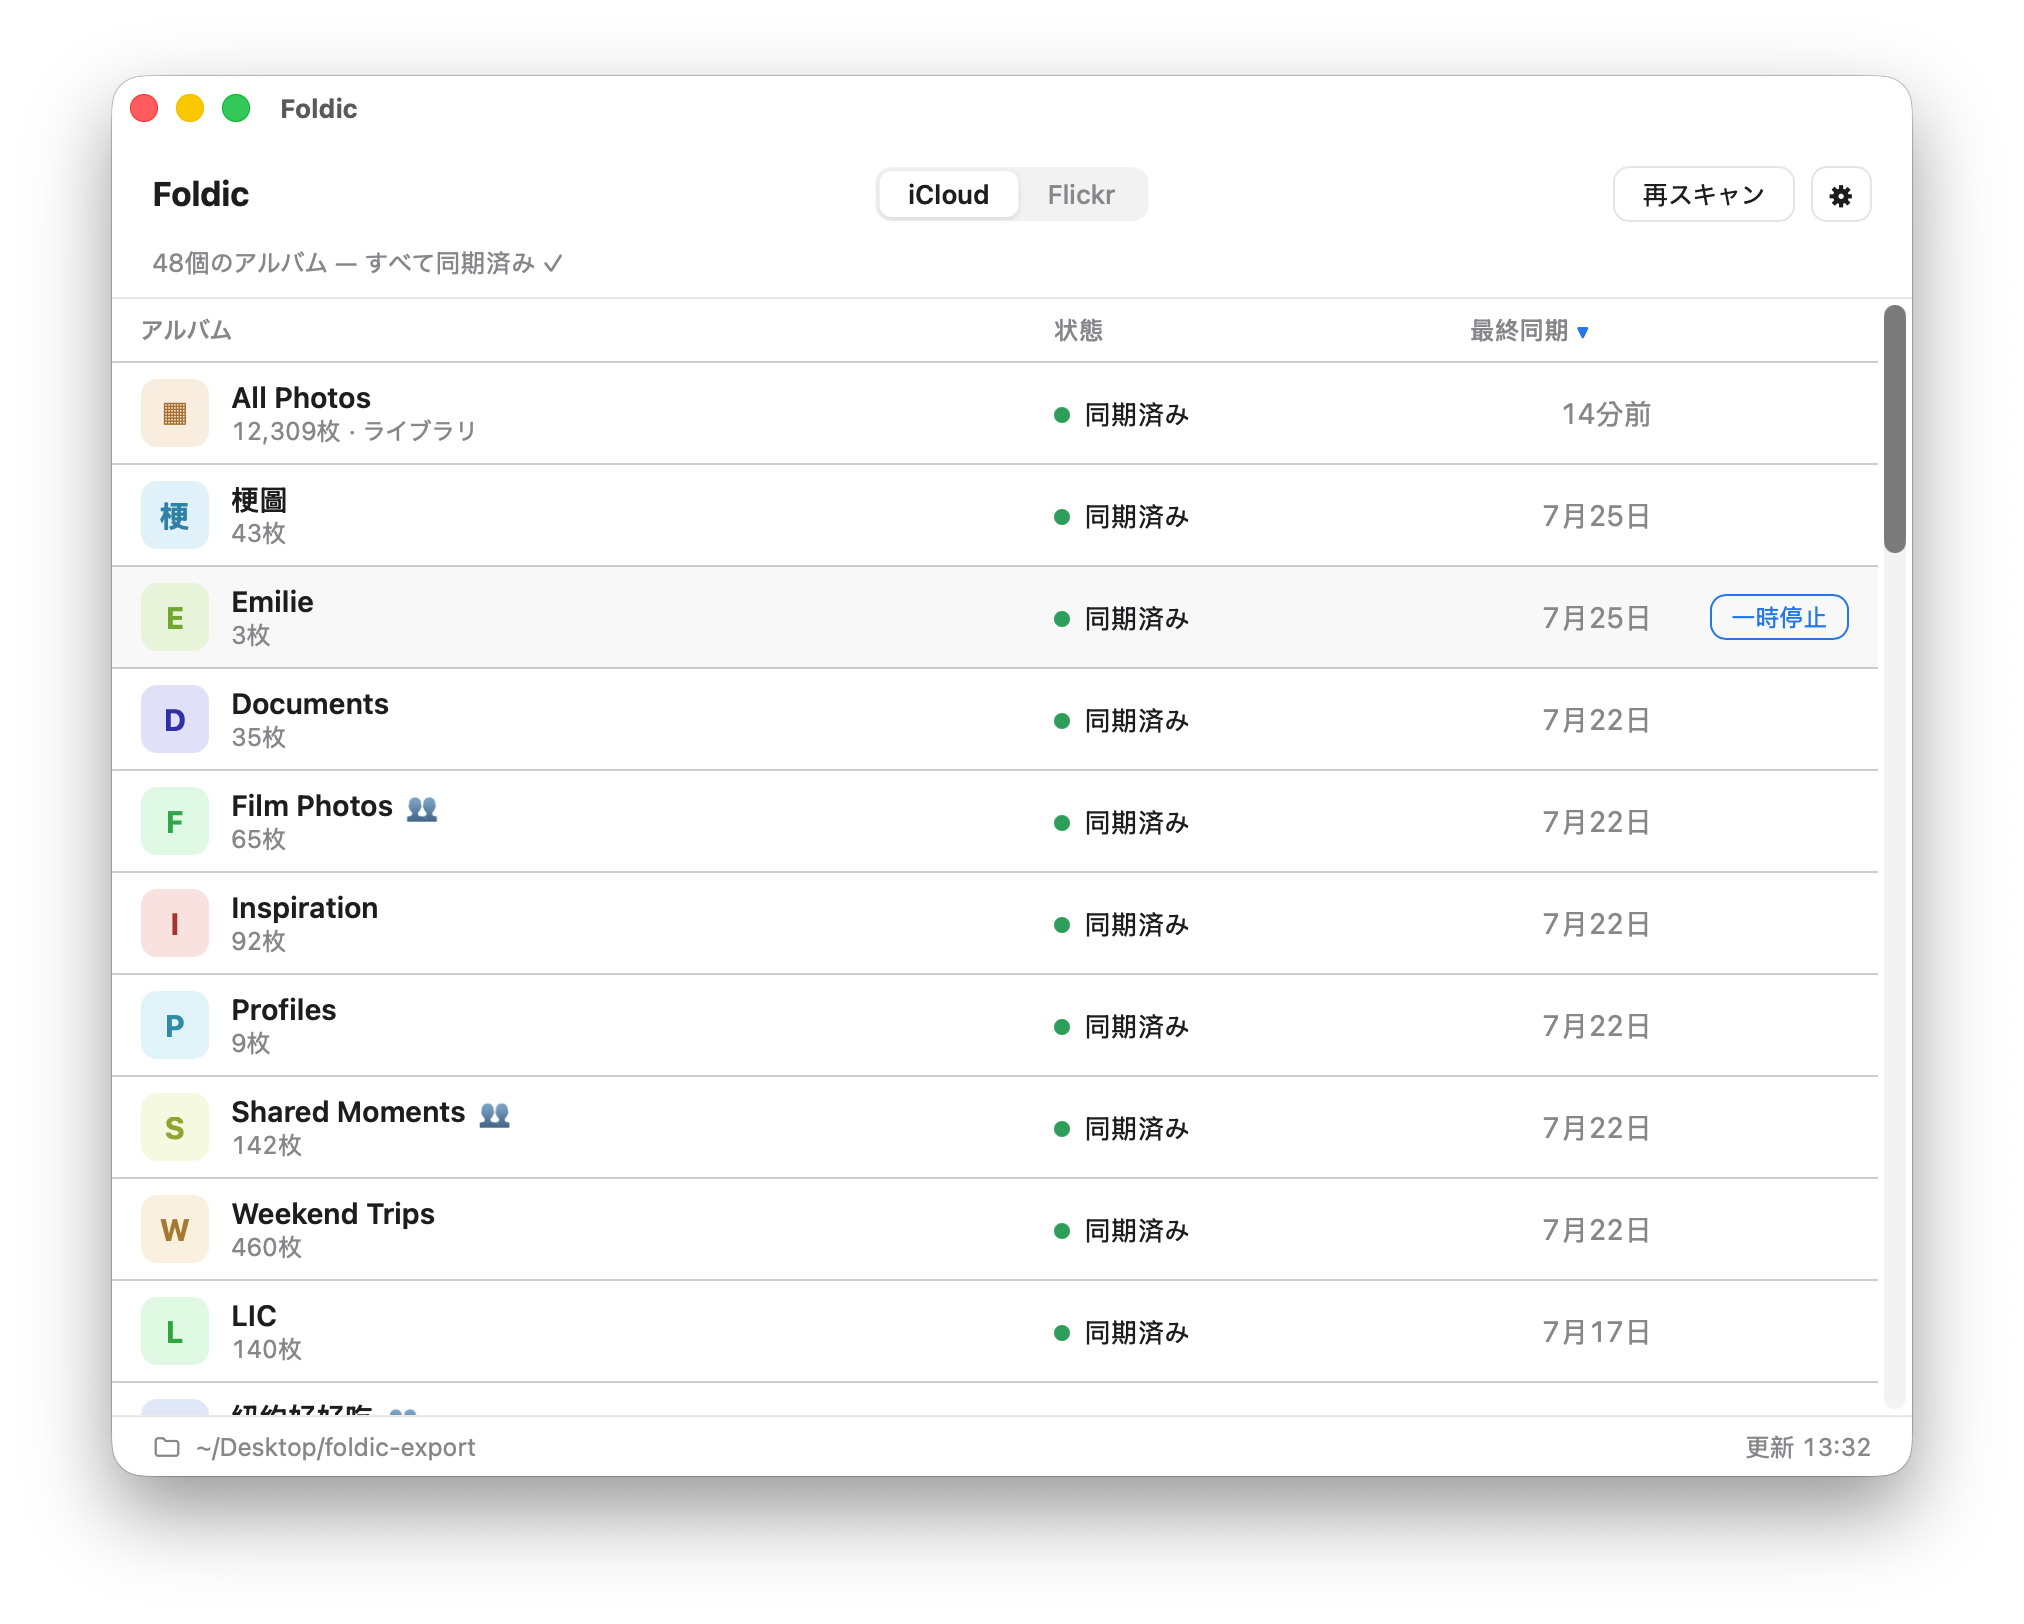Select the Shared Moments album name
Image resolution: width=2024 pixels, height=1624 pixels.
point(348,1112)
